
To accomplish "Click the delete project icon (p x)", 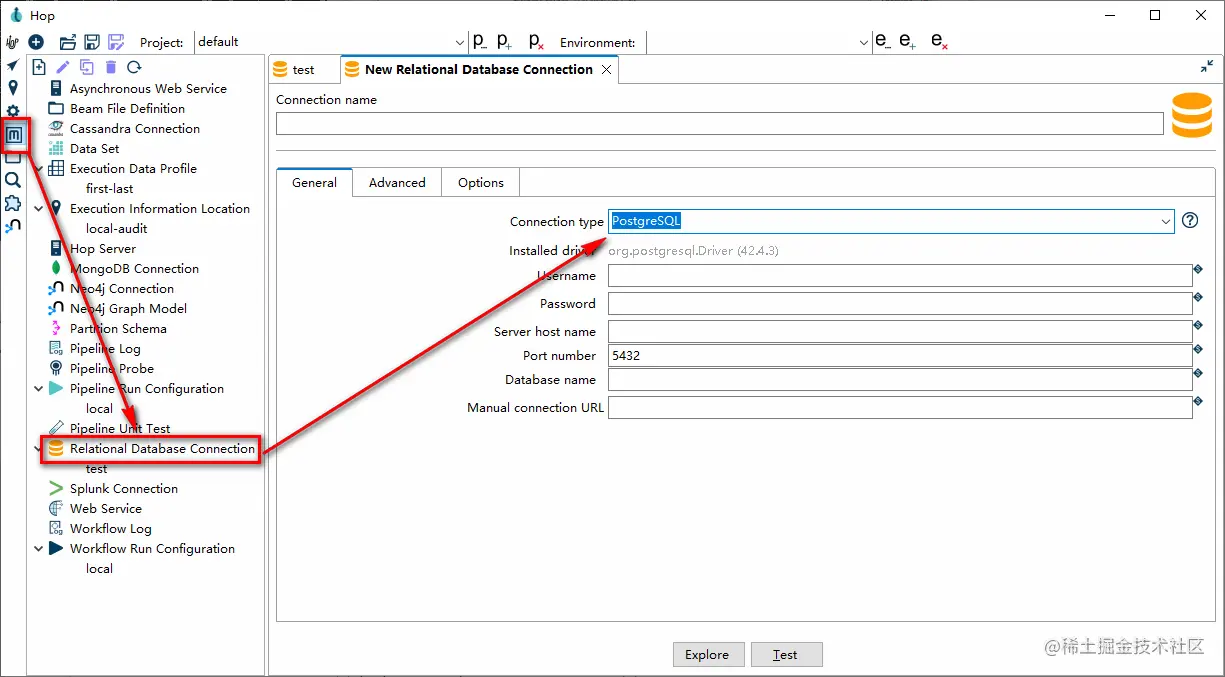I will (536, 42).
